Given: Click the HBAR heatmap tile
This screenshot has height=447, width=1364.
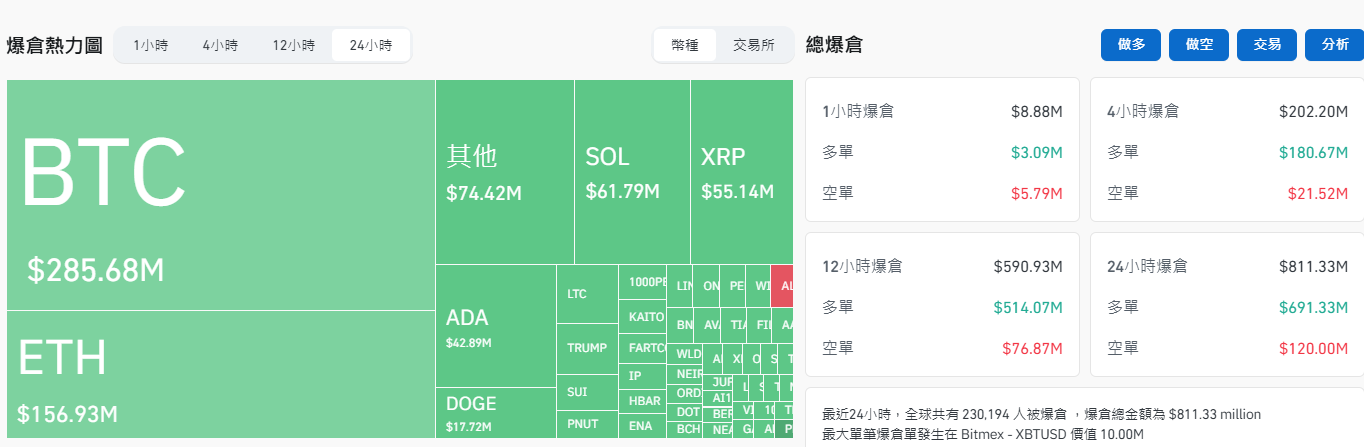Looking at the screenshot, I should [642, 401].
